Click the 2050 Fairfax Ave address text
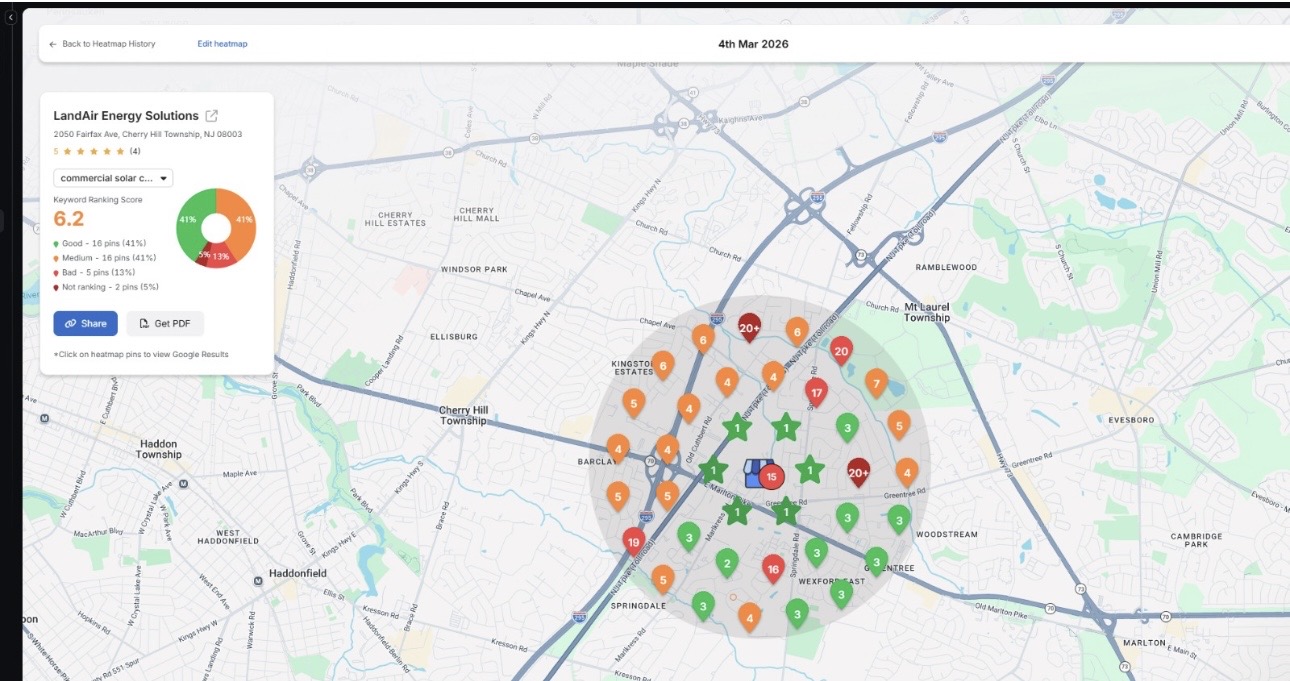This screenshot has width=1290, height=681. coord(148,134)
